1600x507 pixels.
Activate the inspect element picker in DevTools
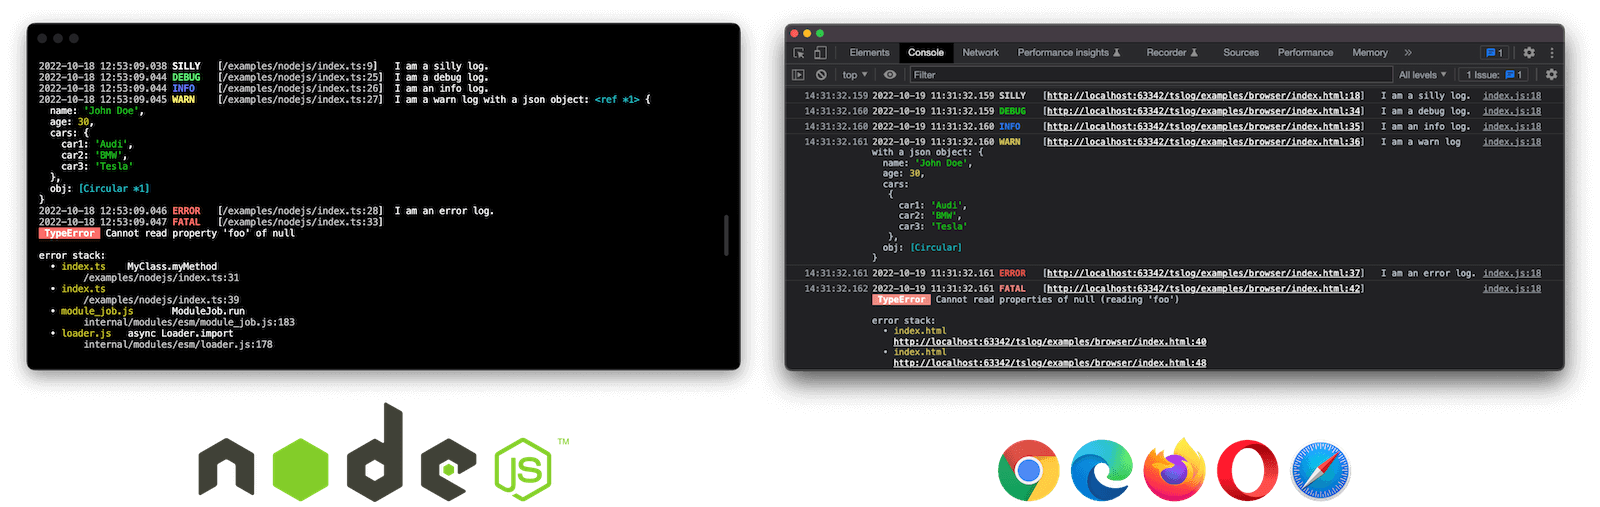pos(799,53)
